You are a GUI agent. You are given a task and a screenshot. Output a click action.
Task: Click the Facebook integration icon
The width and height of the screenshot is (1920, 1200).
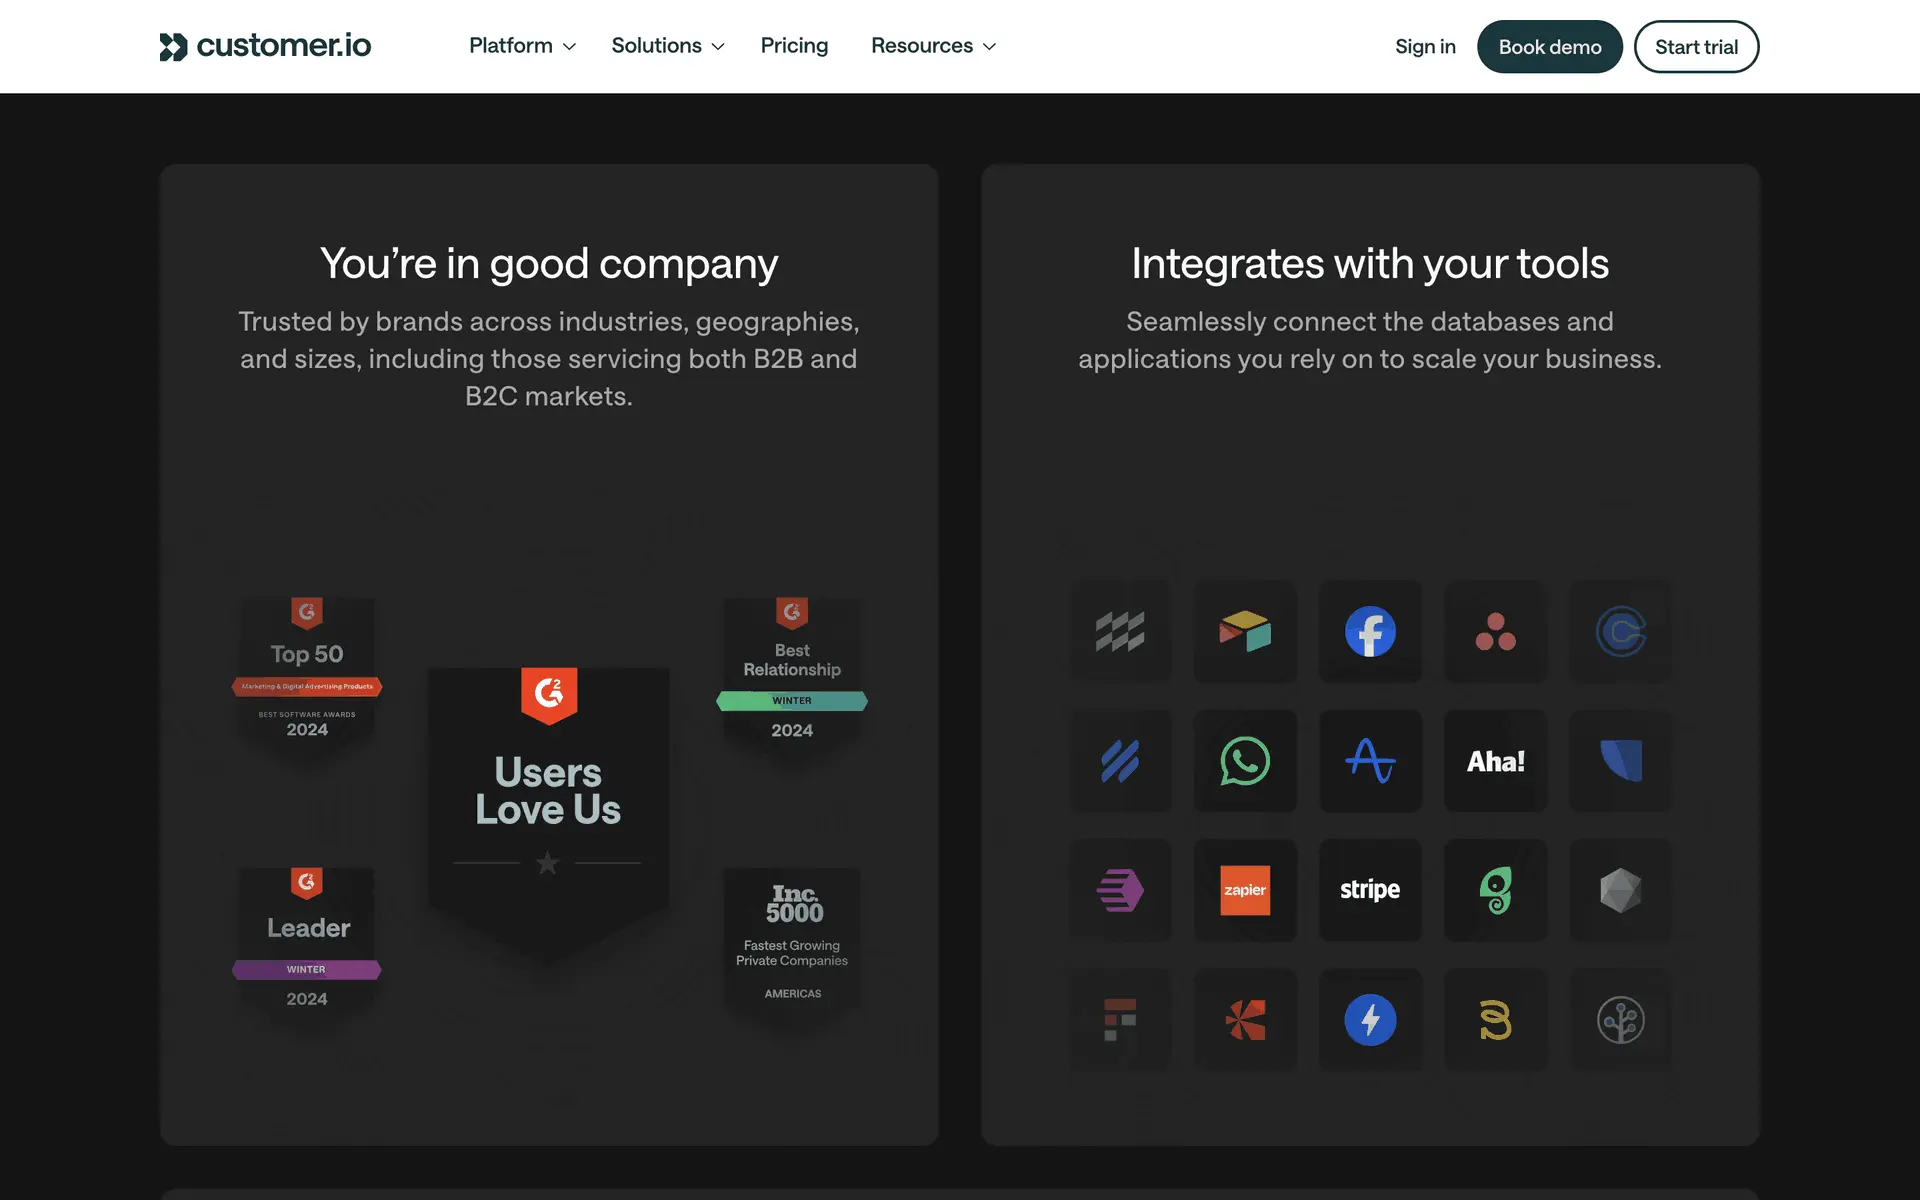1370,632
